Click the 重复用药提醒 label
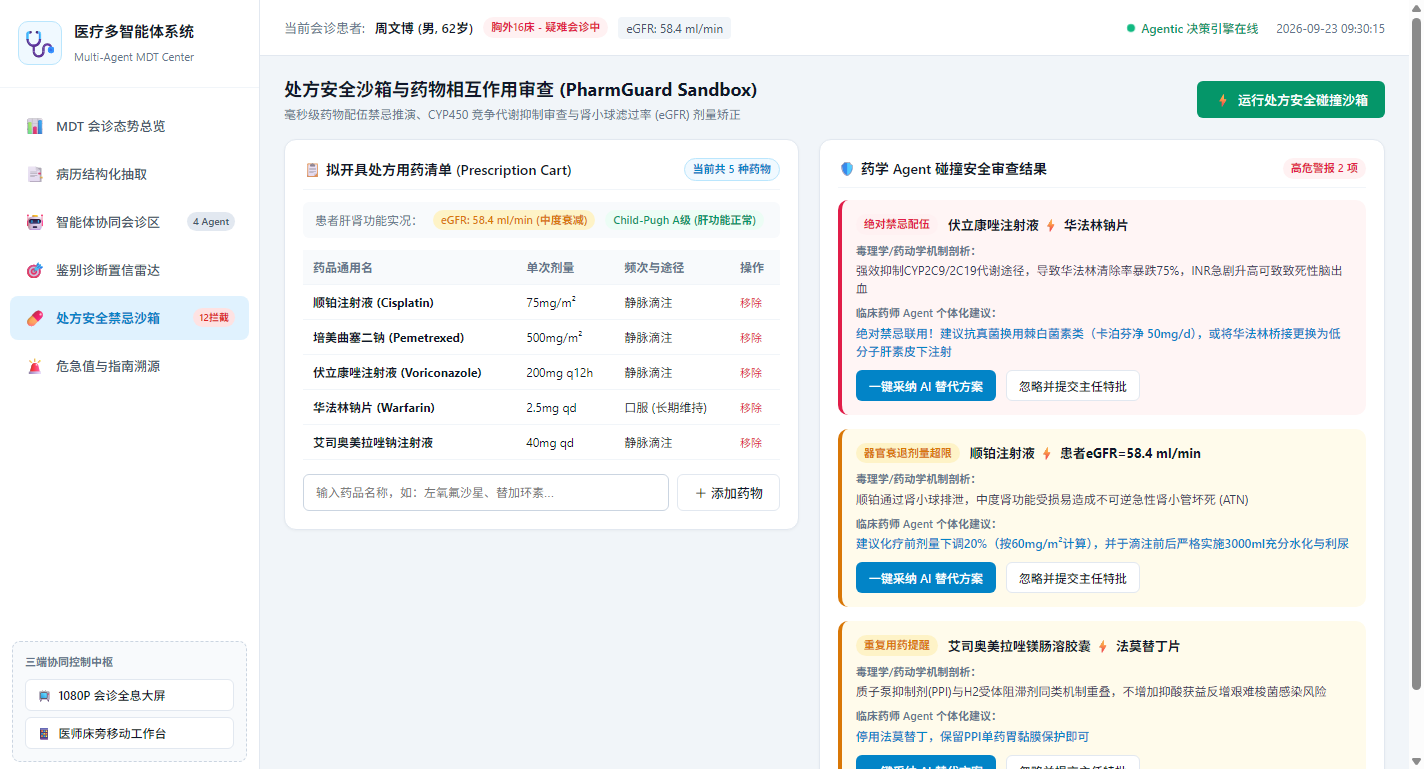Screen dimensions: 1424x769 (897, 646)
